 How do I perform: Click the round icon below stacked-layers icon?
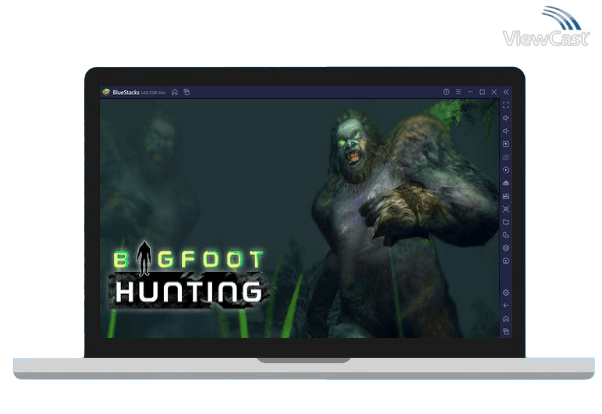(506, 261)
